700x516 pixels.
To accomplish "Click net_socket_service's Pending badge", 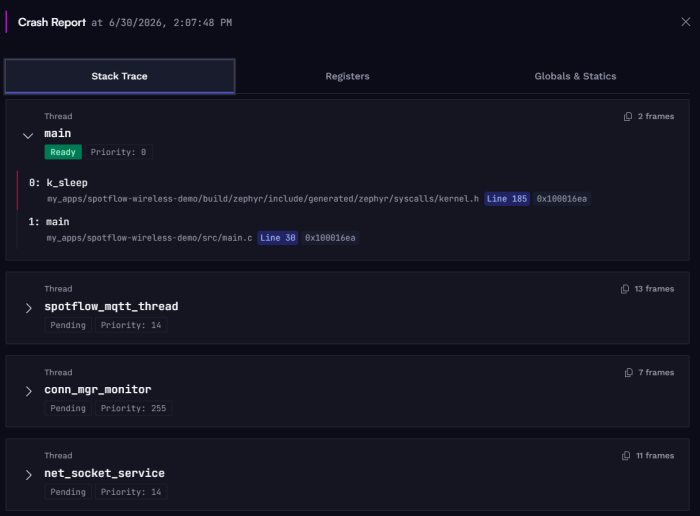I will coord(68,492).
